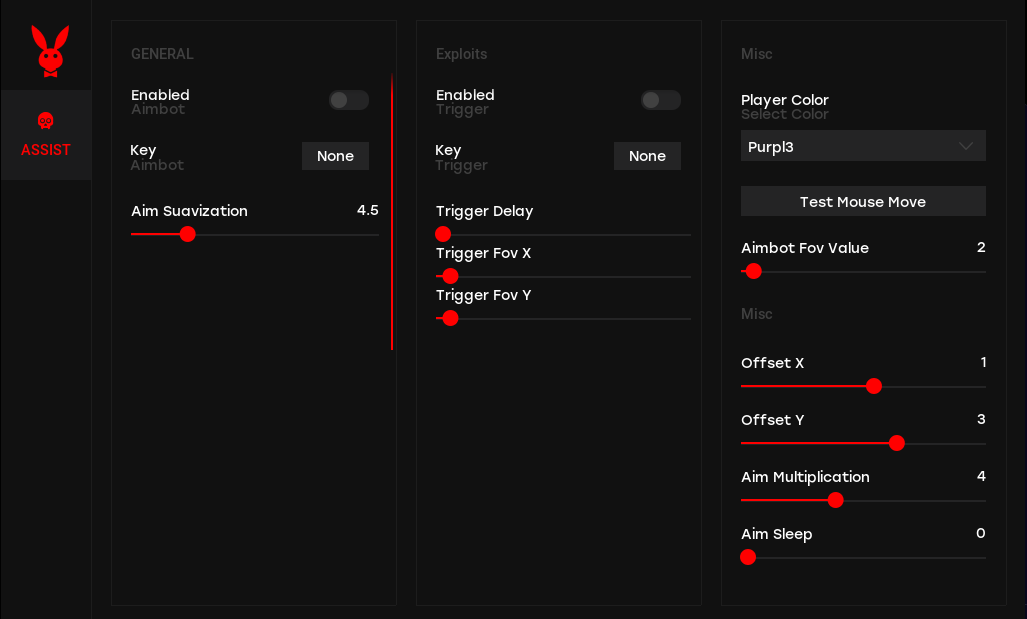1027x619 pixels.
Task: Toggle Aimbot off in the GENERAL panel
Action: point(348,100)
